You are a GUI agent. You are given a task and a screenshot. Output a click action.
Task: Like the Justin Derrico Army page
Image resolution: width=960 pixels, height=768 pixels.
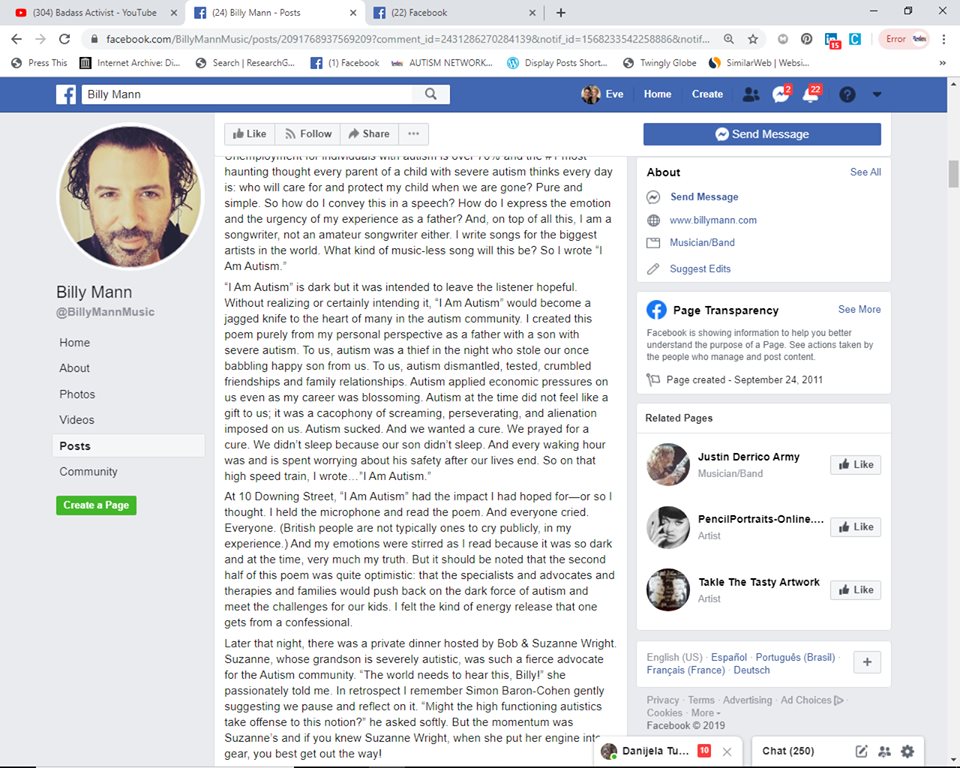tap(855, 464)
